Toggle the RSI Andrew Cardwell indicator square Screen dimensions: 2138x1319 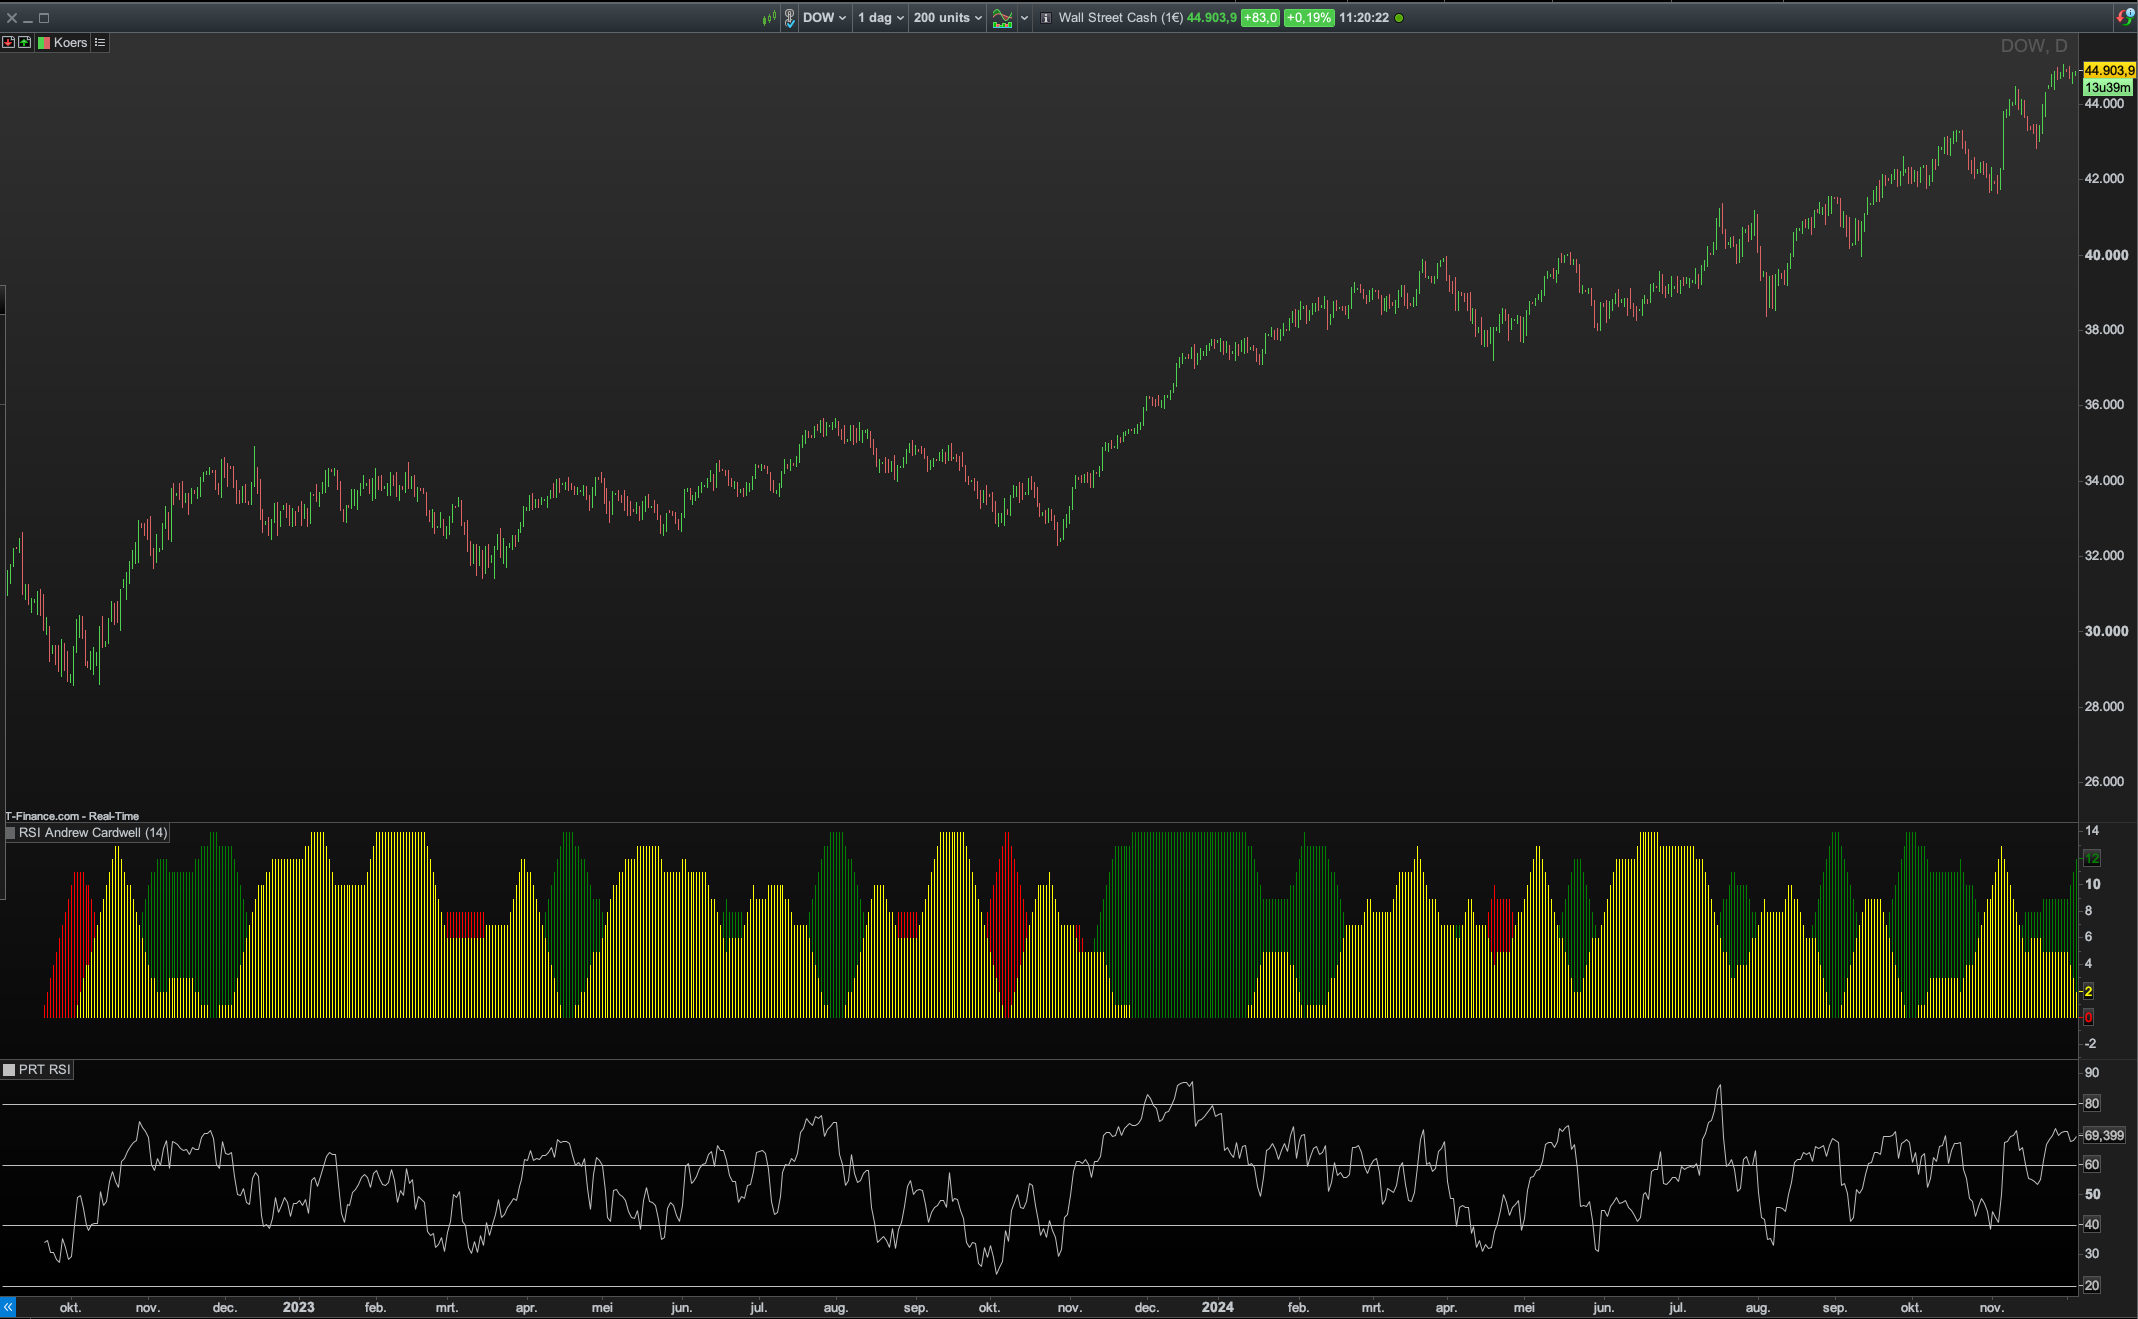[x=11, y=833]
